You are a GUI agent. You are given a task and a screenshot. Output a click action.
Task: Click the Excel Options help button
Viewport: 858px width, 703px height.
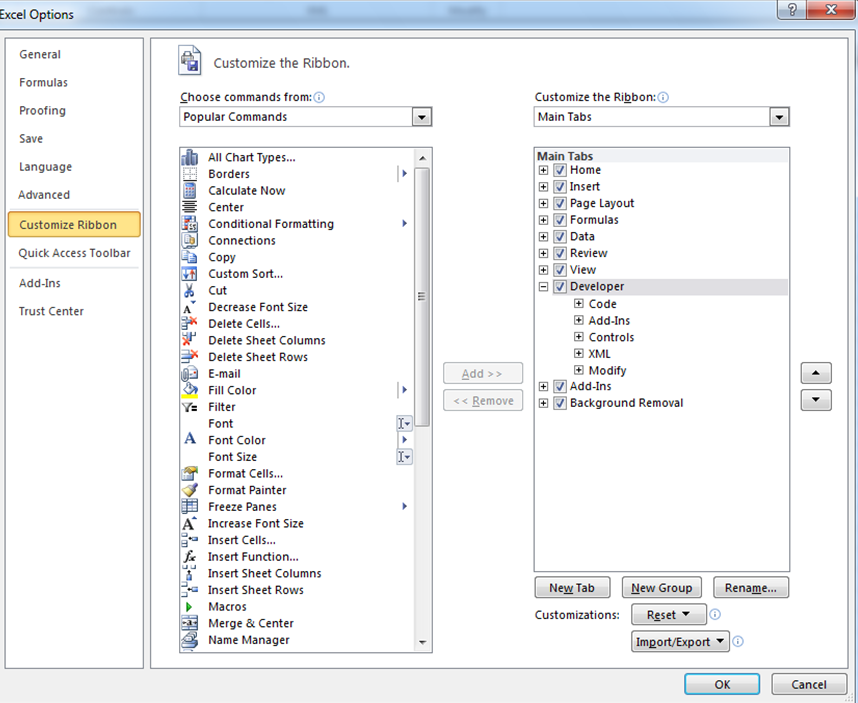pyautogui.click(x=791, y=10)
